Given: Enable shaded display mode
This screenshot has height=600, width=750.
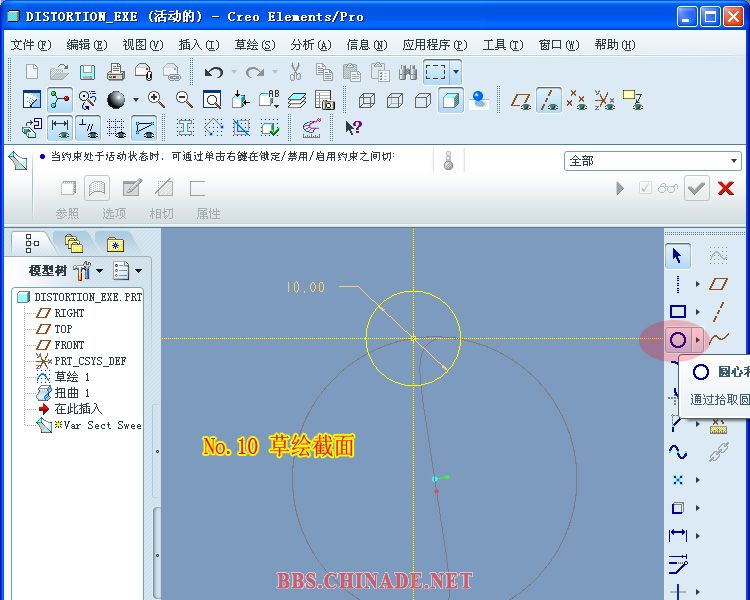Looking at the screenshot, I should (451, 100).
